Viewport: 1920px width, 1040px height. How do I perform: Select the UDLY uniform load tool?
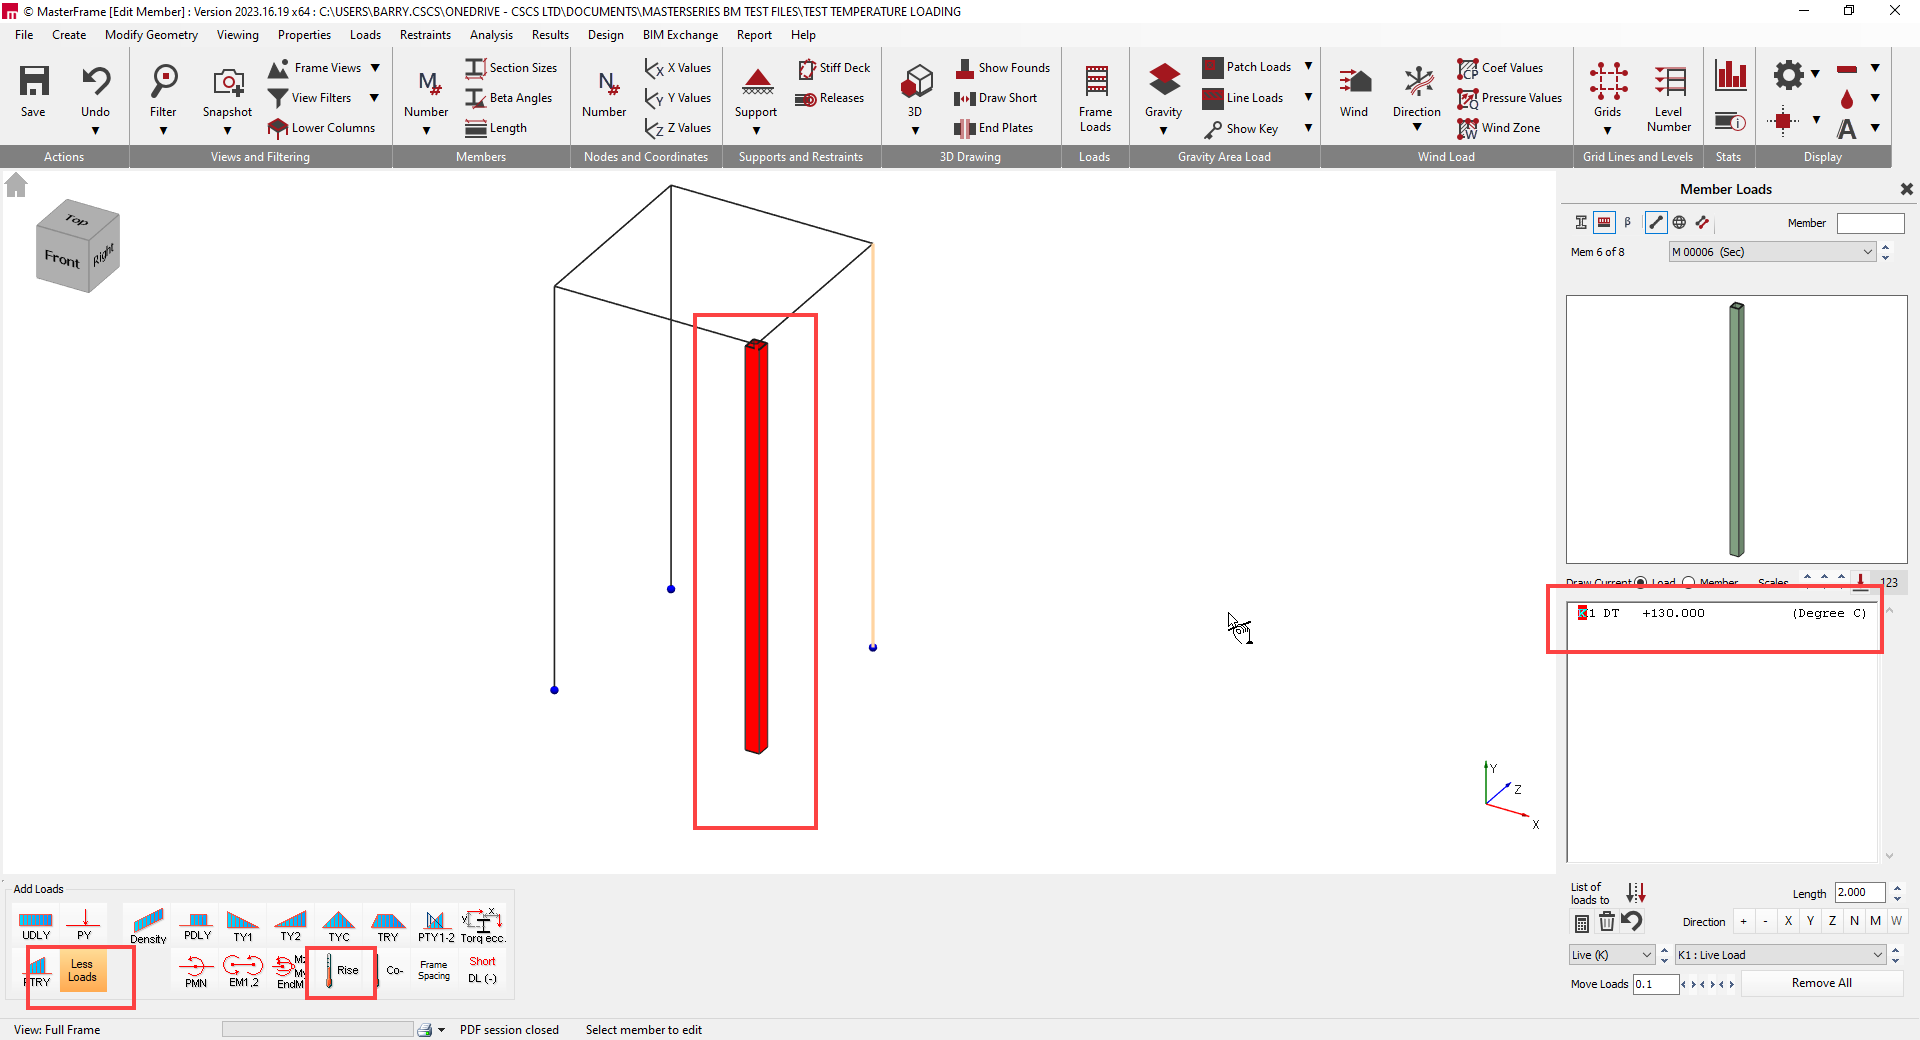(x=36, y=924)
